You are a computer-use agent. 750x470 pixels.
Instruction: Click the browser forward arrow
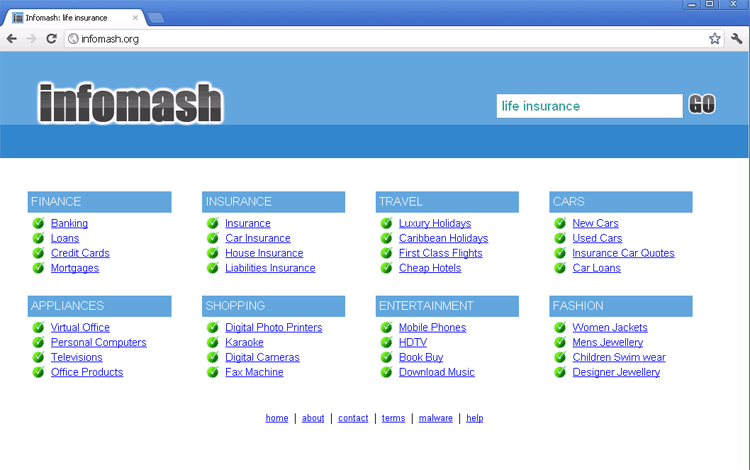[x=32, y=39]
